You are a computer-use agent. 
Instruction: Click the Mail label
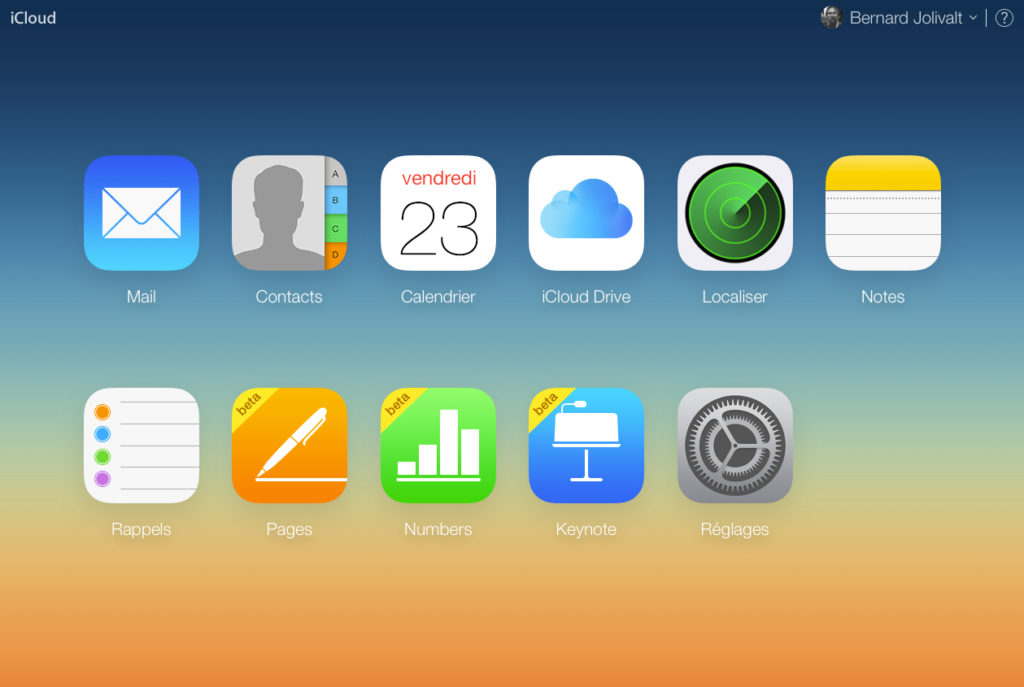click(x=141, y=296)
